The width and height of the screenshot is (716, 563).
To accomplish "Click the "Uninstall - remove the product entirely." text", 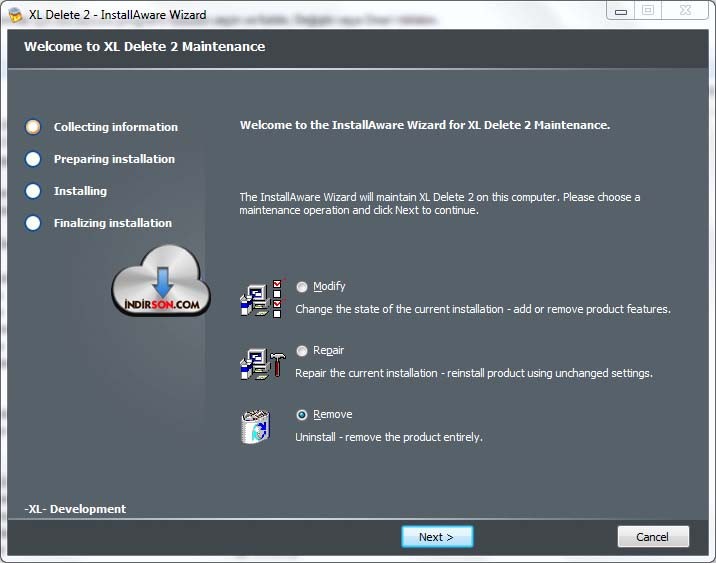I will pyautogui.click(x=389, y=437).
